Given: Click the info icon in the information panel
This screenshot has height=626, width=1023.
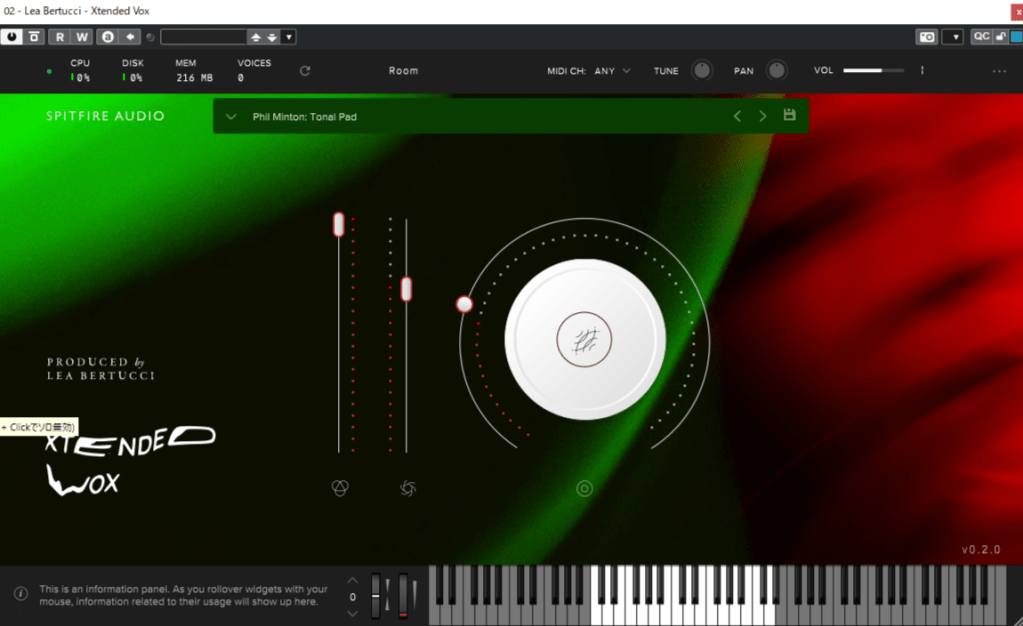Looking at the screenshot, I should pos(20,594).
